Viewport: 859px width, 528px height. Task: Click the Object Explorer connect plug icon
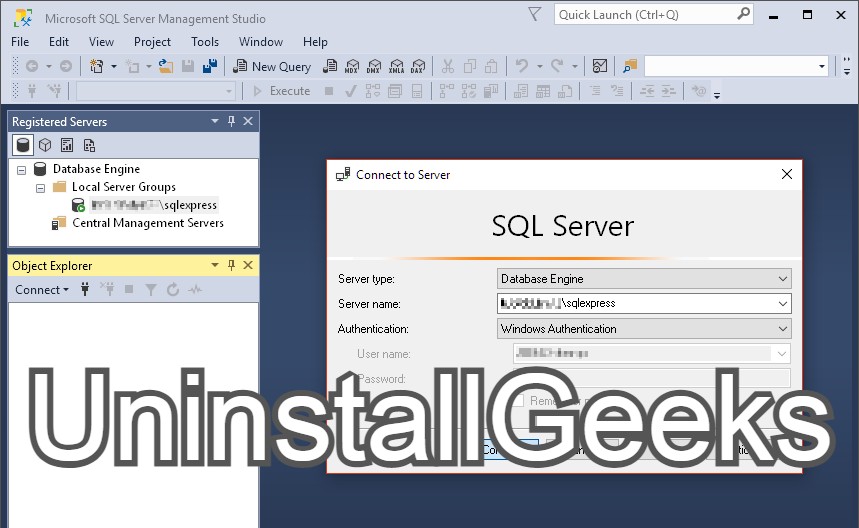[x=85, y=289]
